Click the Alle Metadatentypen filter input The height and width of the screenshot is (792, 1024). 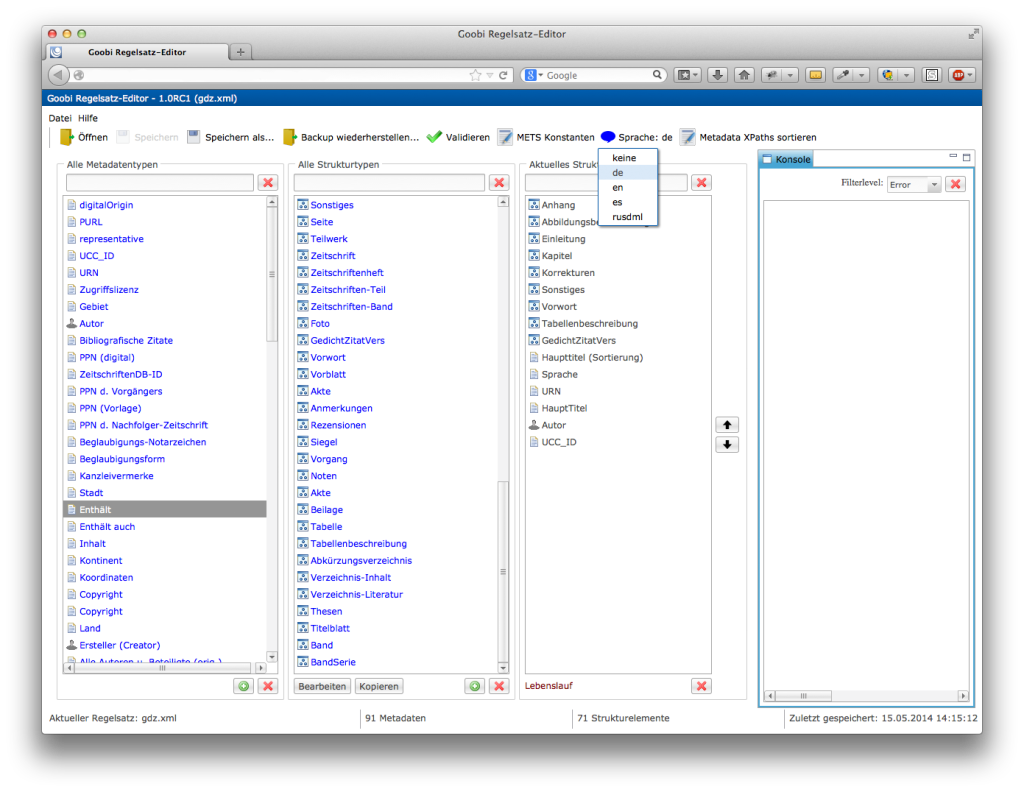click(159, 183)
